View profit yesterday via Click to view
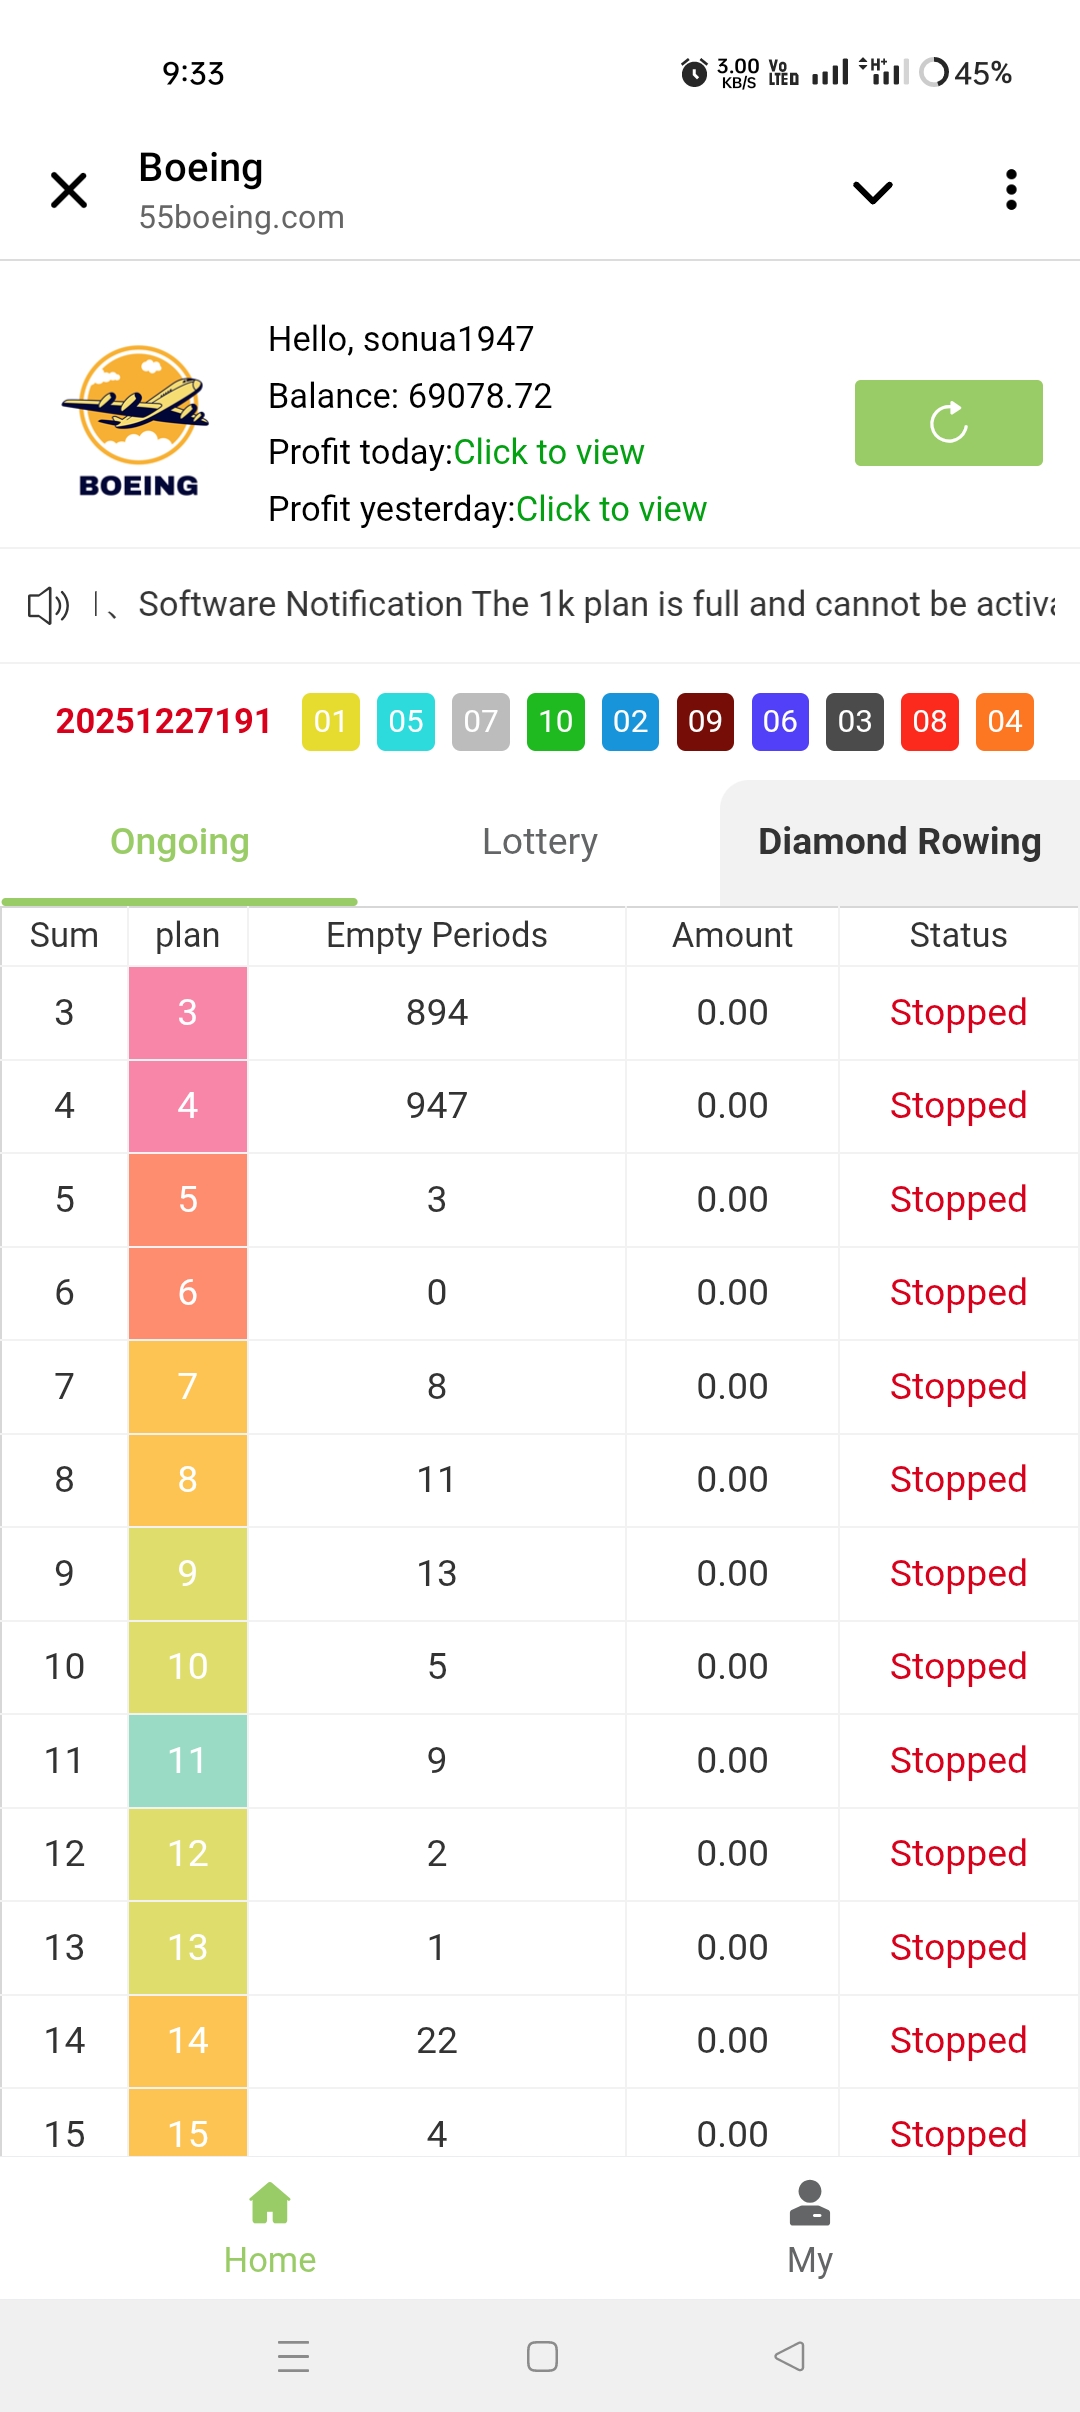 point(610,509)
